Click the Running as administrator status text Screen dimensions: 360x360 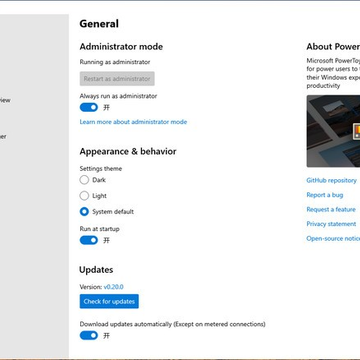(x=115, y=62)
